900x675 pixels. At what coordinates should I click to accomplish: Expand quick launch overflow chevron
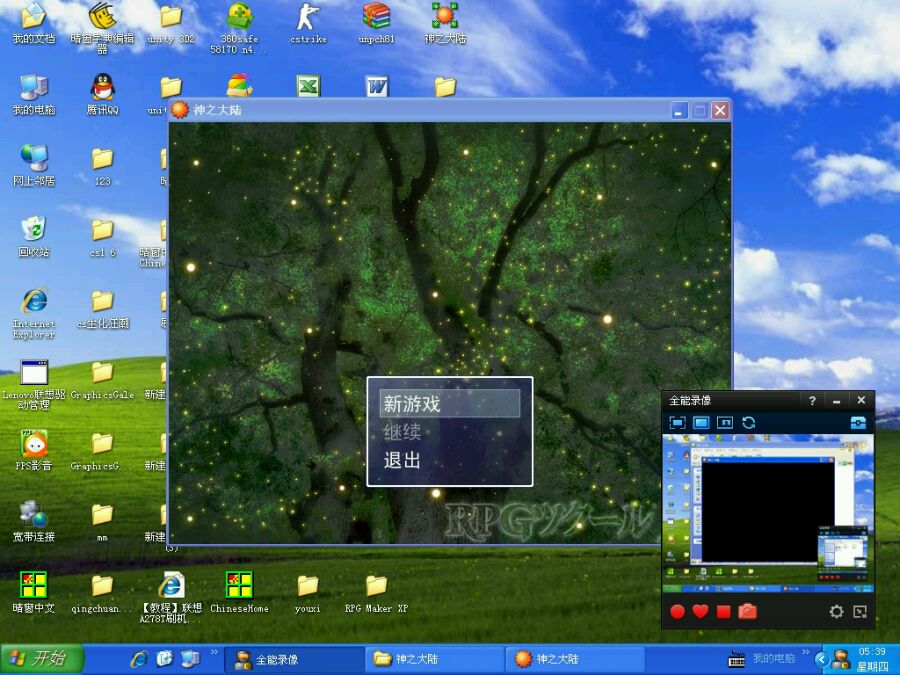[214, 653]
